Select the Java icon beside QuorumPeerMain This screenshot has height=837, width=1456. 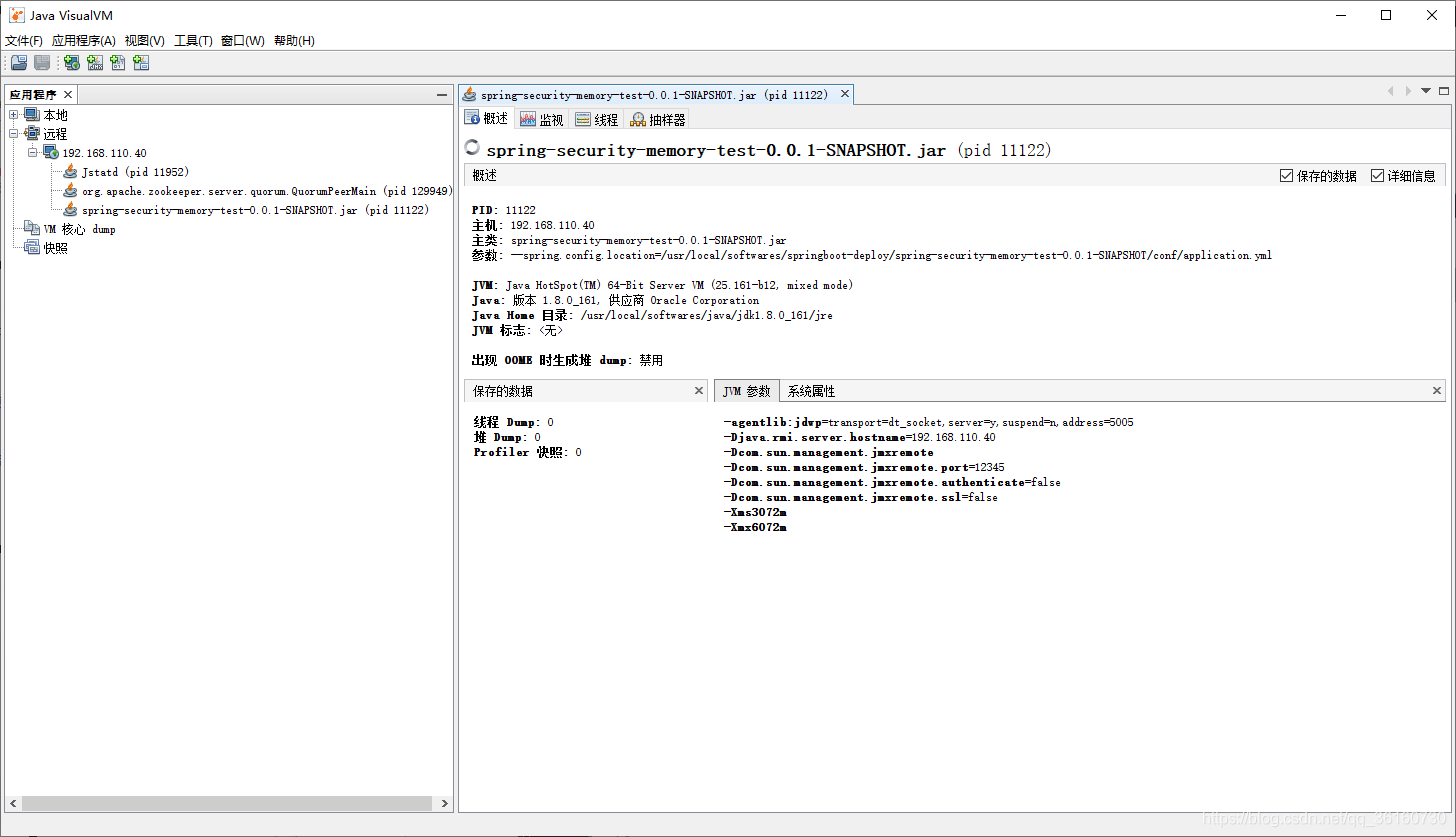[70, 191]
